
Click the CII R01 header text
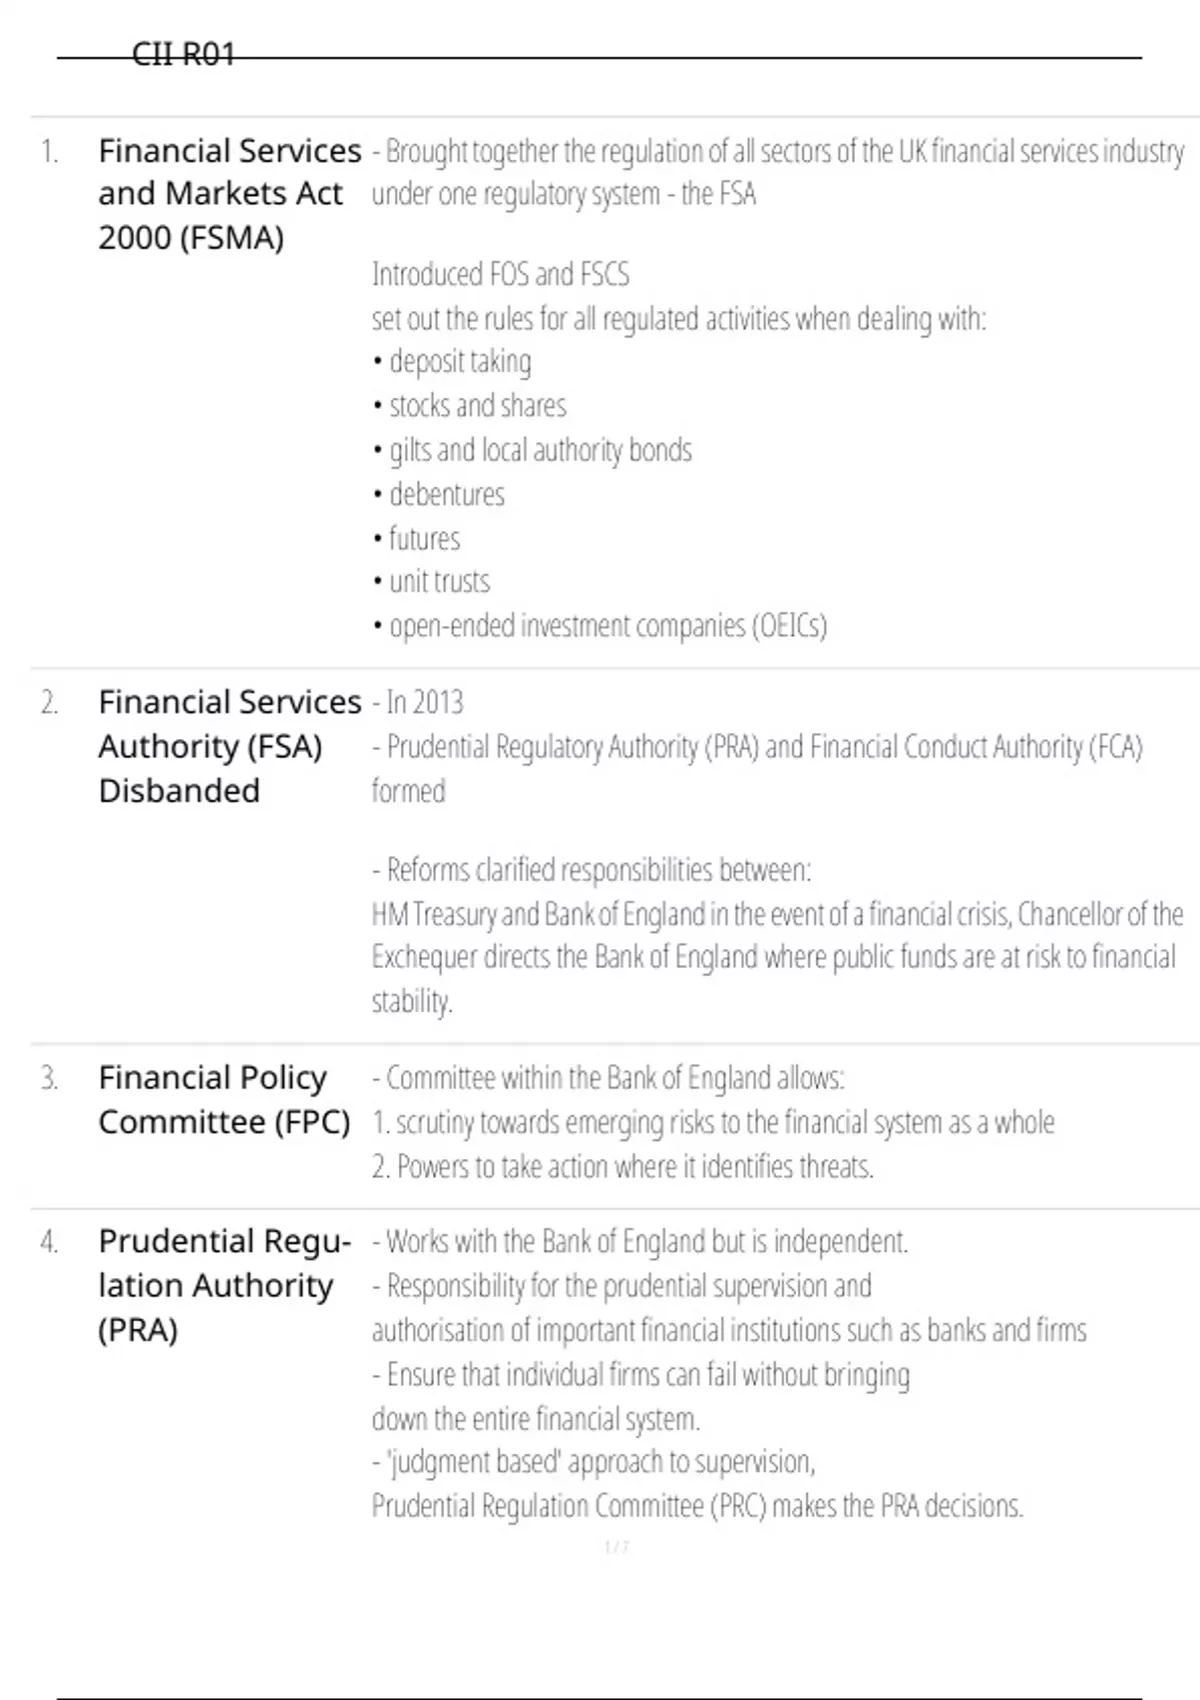pyautogui.click(x=183, y=54)
